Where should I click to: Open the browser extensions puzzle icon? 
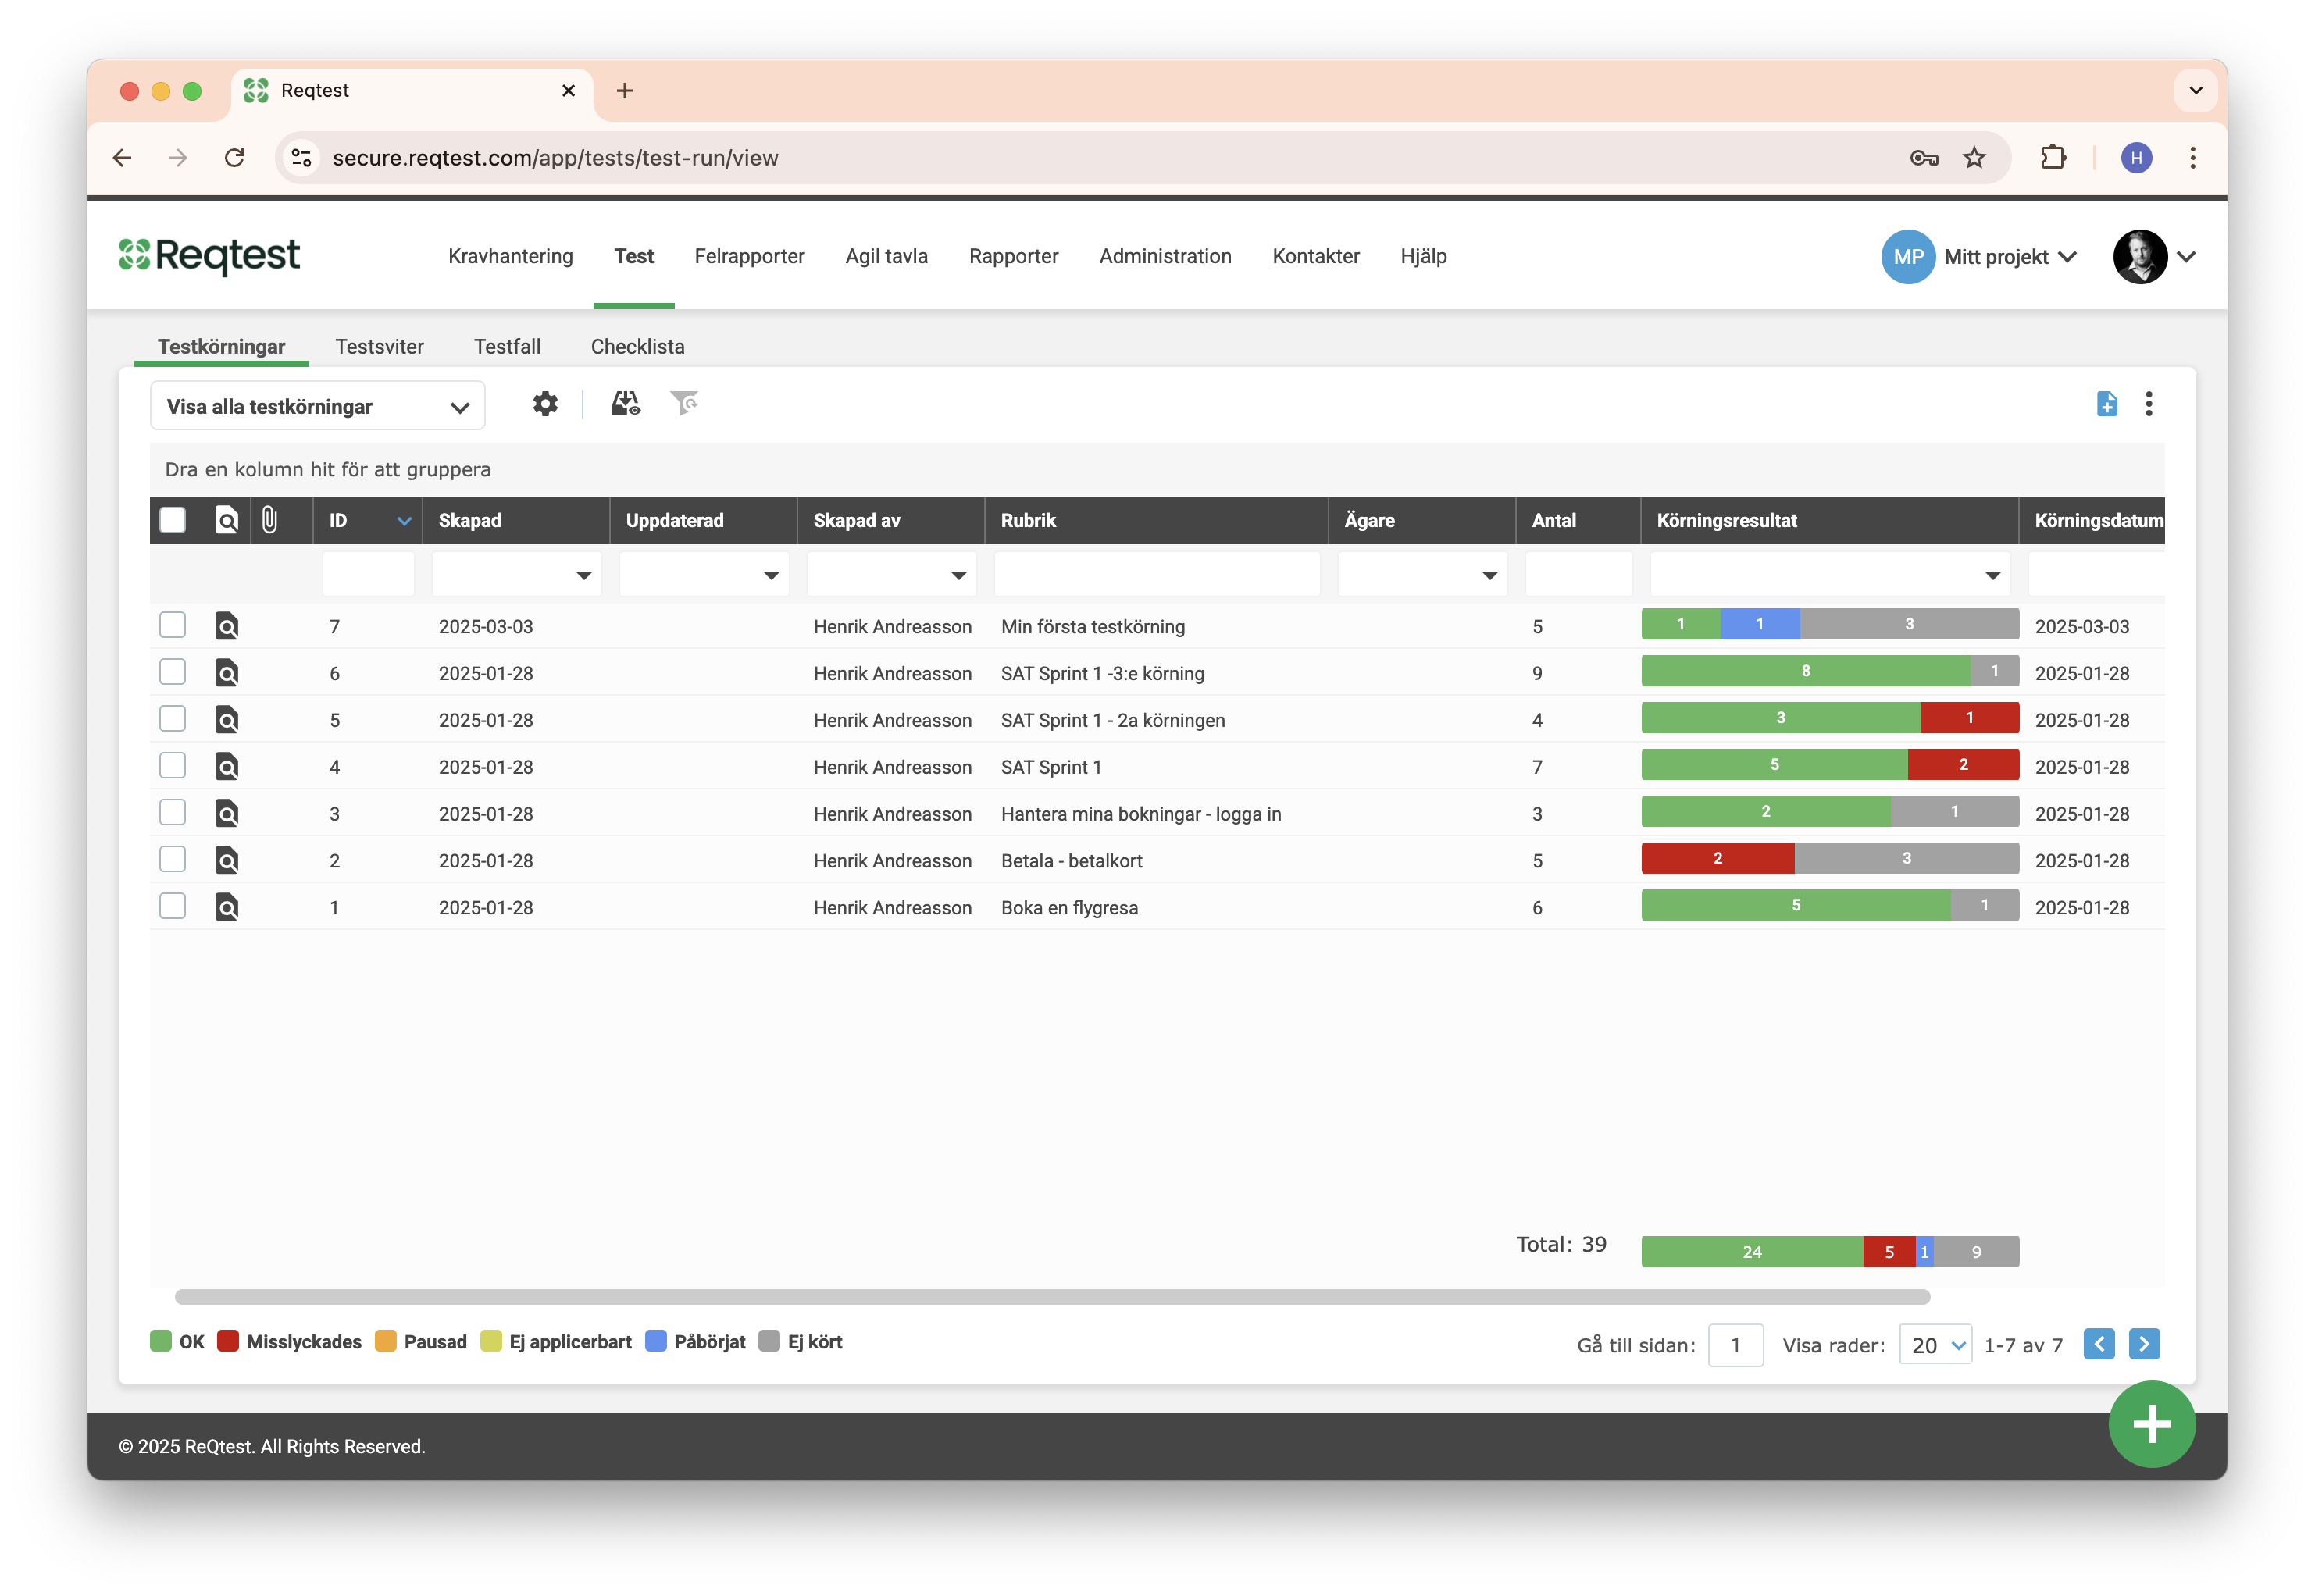(x=2052, y=158)
